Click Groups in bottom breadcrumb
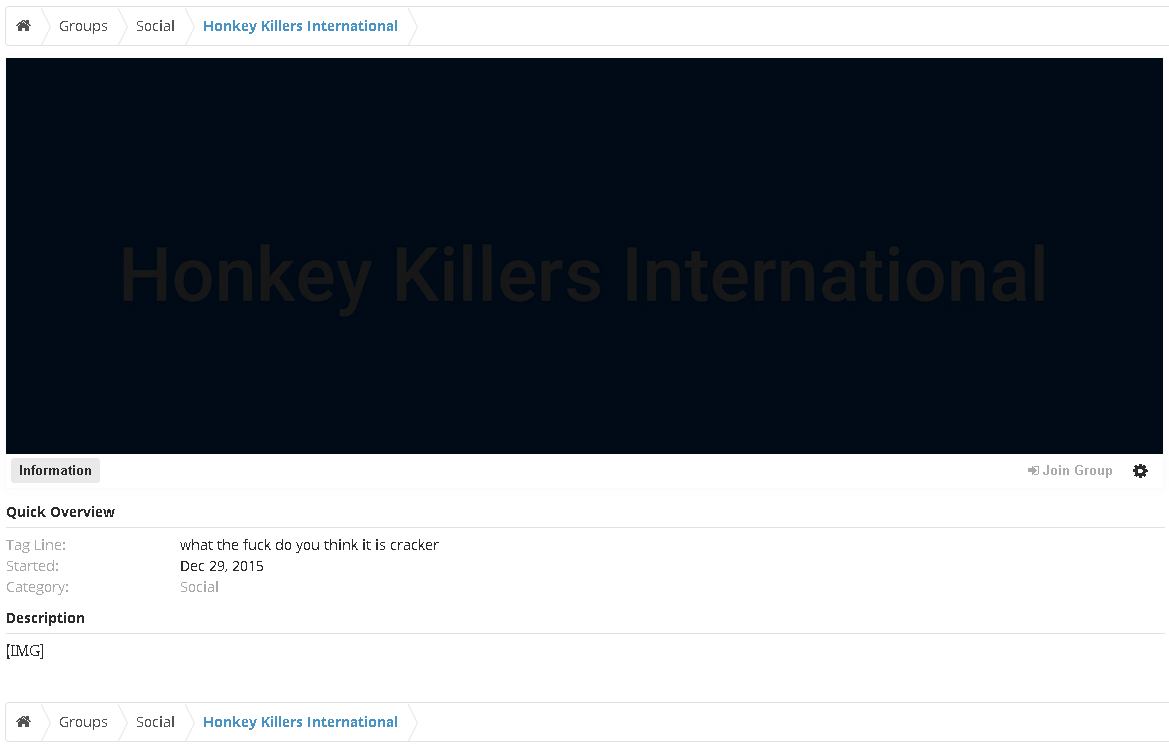Image resolution: width=1169 pixels, height=753 pixels. (x=84, y=722)
